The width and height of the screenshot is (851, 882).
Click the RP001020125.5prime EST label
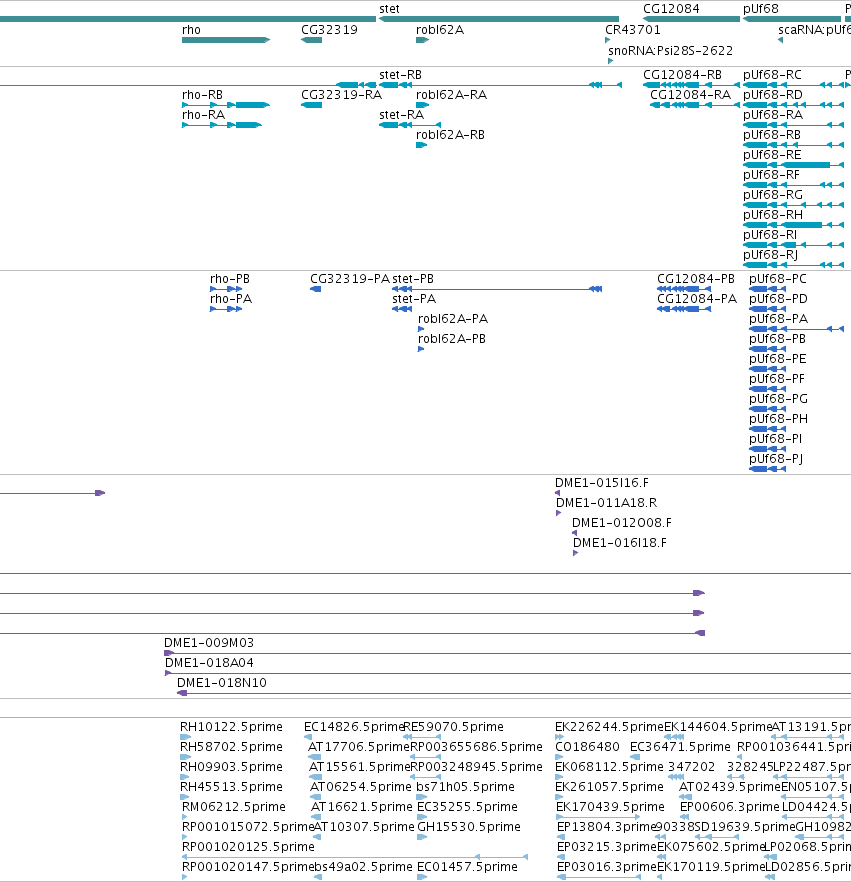tap(248, 847)
